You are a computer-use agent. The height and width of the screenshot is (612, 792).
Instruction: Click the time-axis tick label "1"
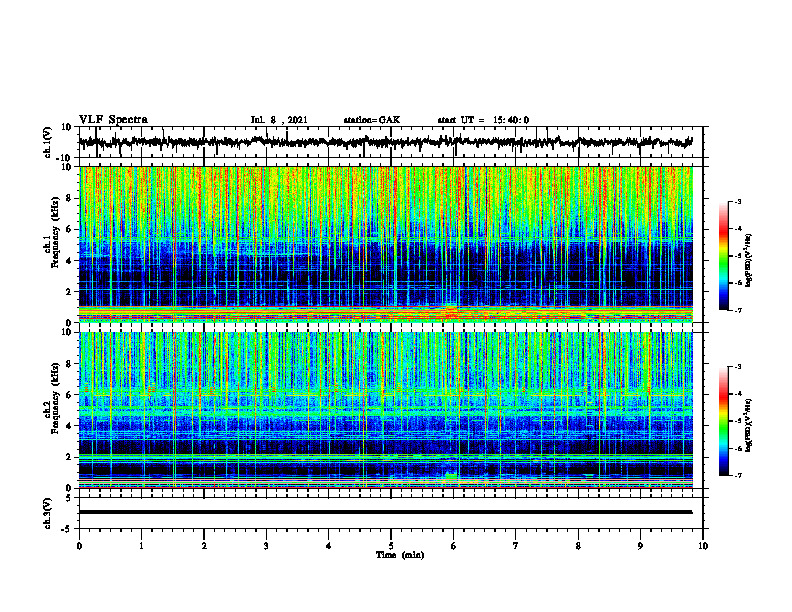141,546
